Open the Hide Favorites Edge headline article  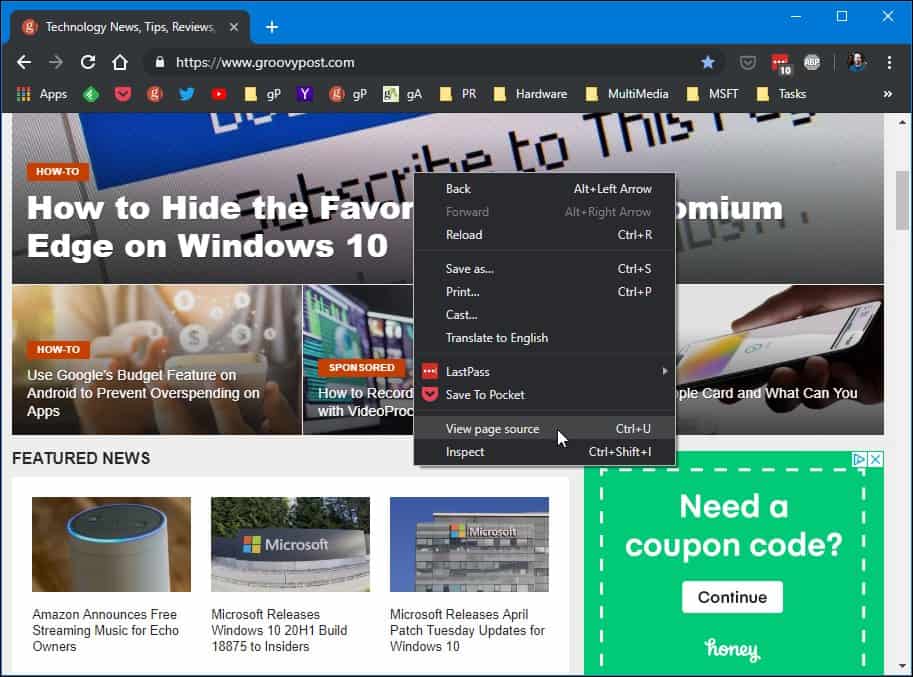[x=220, y=226]
